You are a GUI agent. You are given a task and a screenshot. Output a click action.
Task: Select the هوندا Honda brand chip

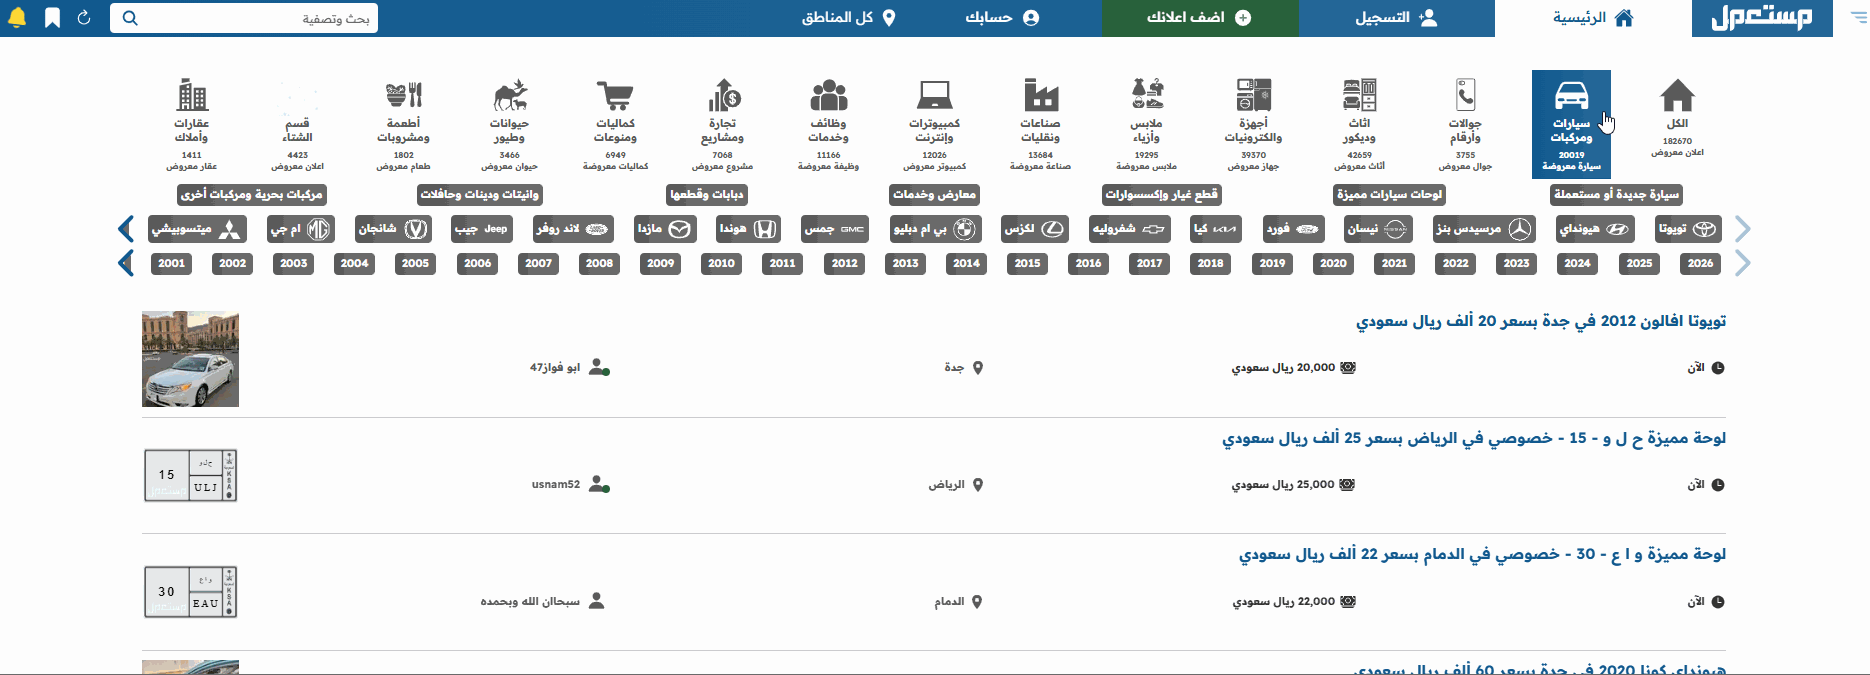click(x=748, y=229)
